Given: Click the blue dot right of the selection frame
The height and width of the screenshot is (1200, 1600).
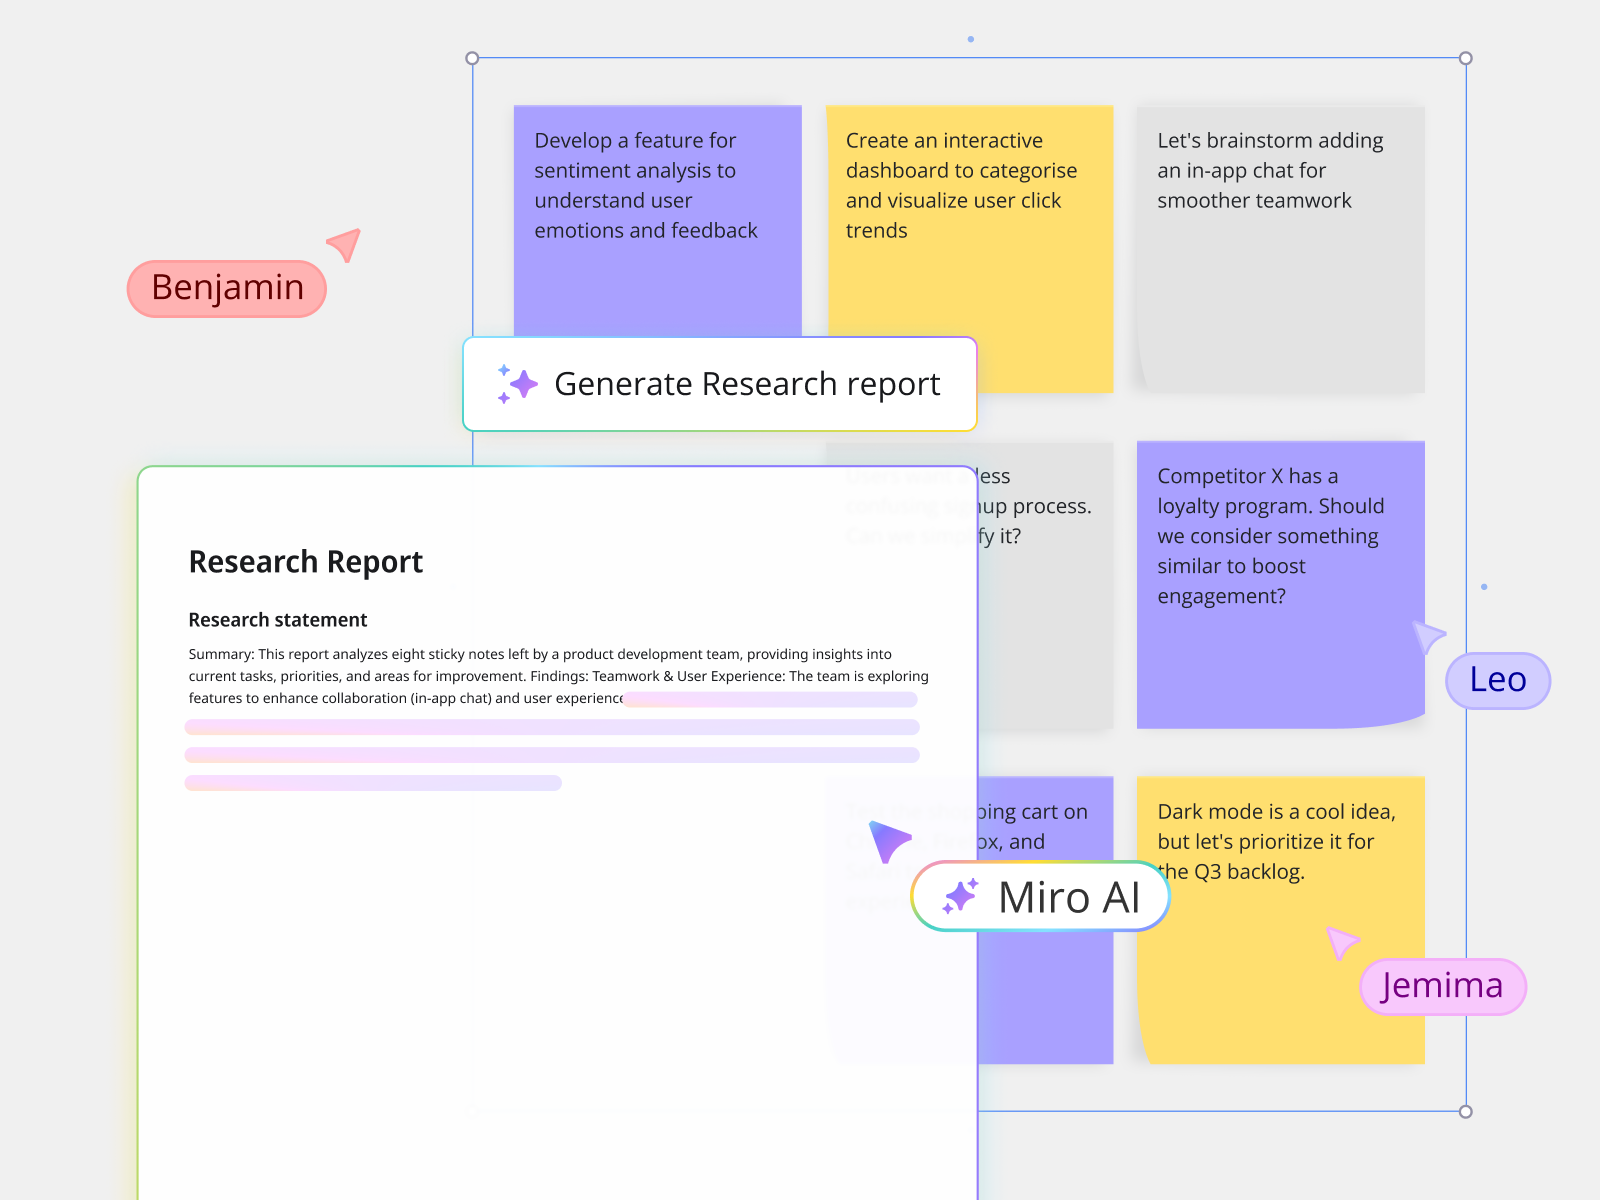Looking at the screenshot, I should [1484, 586].
